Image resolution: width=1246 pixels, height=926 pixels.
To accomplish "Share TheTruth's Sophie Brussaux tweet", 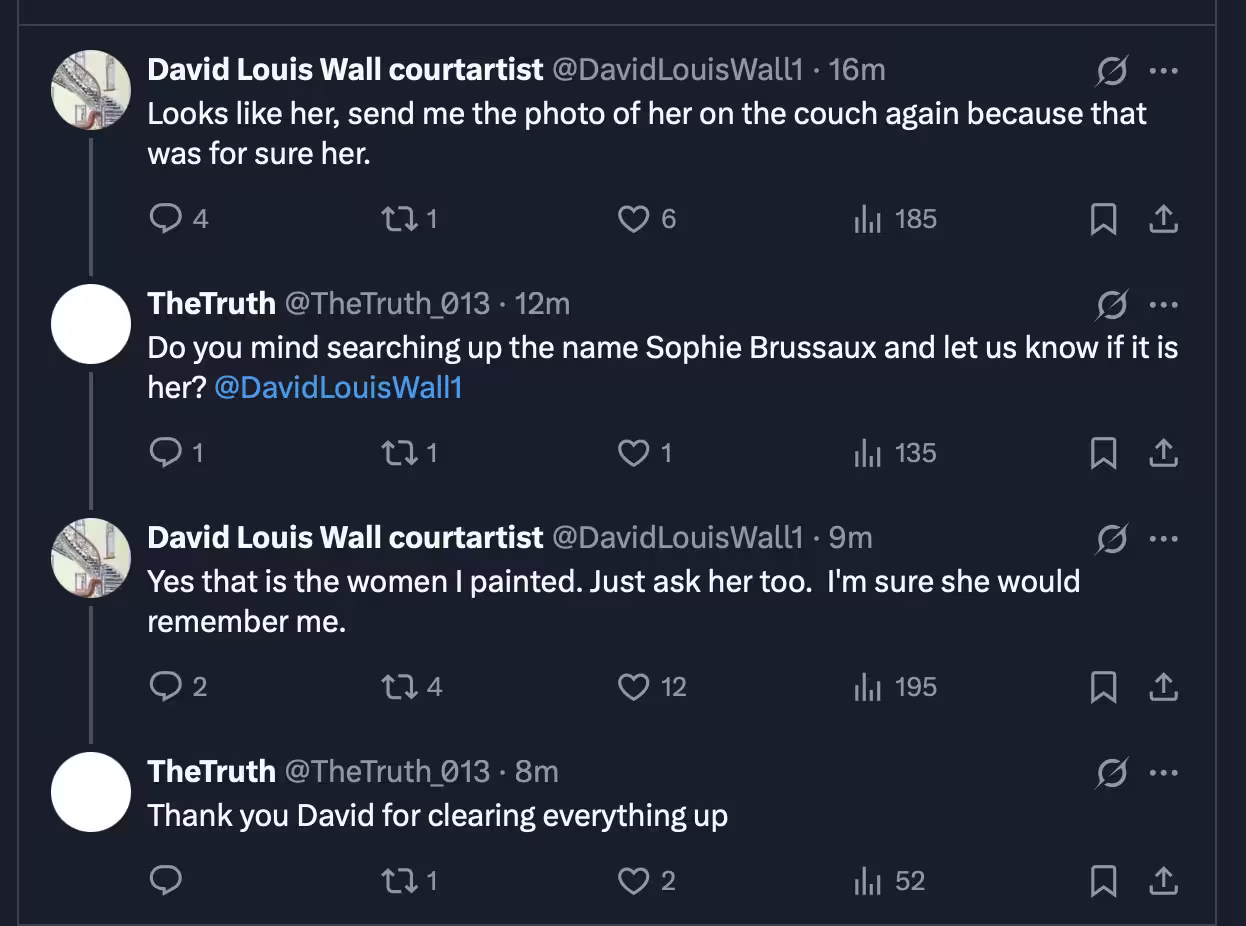I will point(1162,453).
